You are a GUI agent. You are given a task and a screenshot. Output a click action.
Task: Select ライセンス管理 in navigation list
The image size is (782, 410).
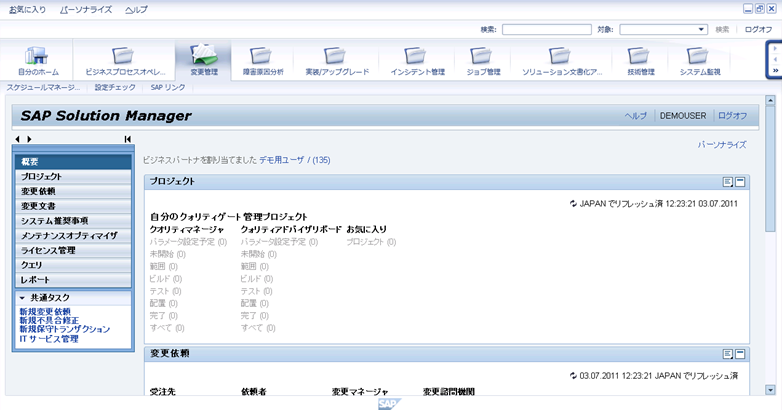tap(73, 250)
